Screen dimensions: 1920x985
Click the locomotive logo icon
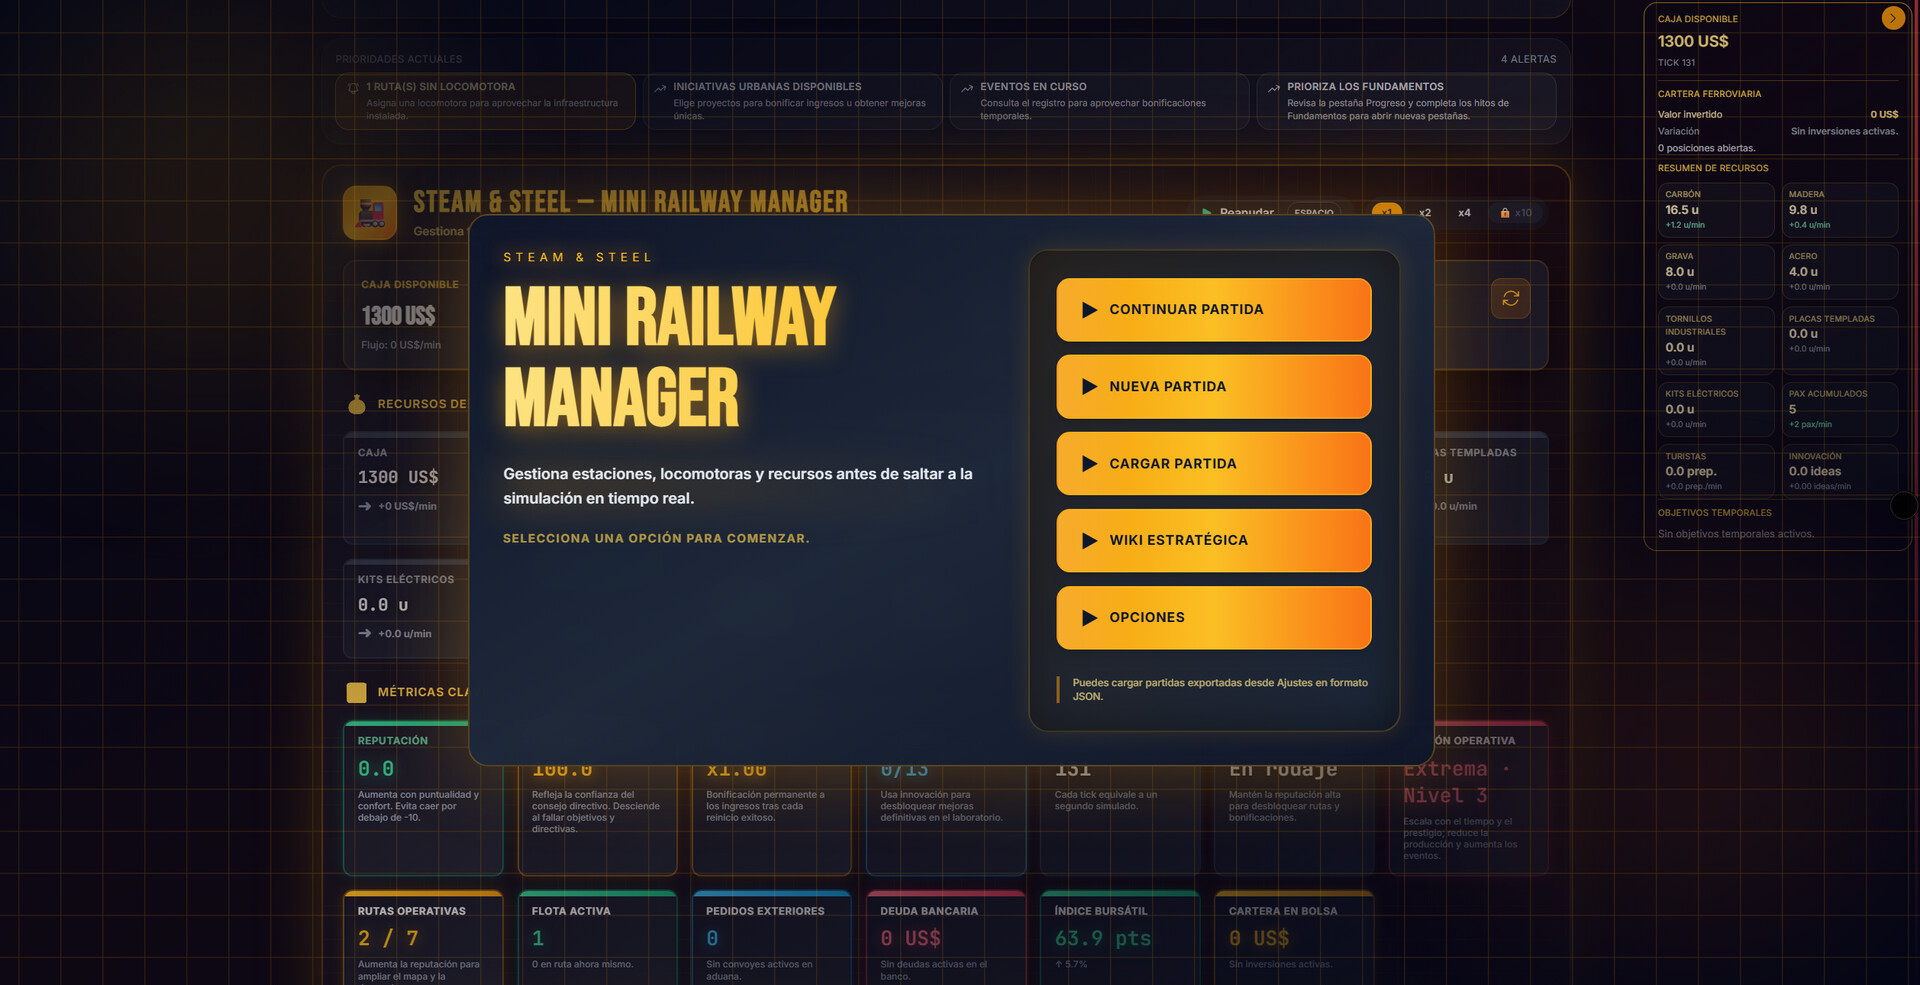[x=370, y=212]
